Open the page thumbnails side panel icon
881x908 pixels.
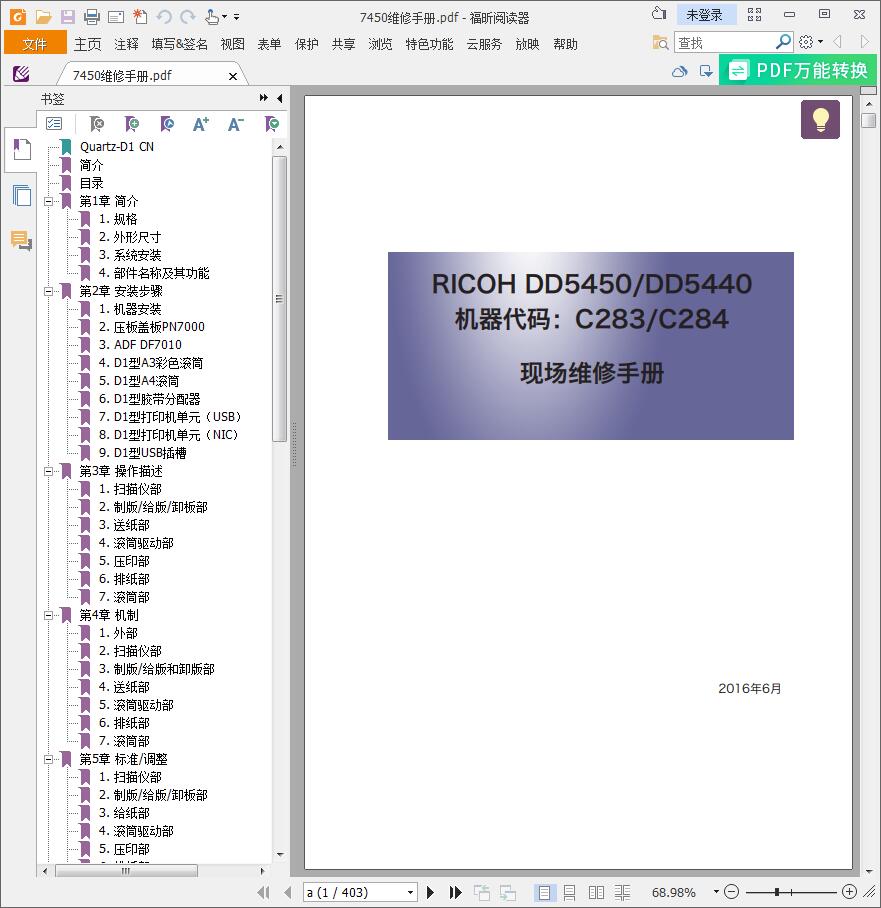click(x=22, y=196)
